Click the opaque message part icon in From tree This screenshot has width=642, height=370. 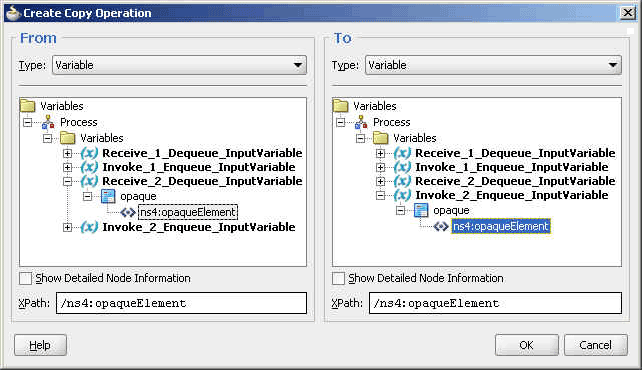pyautogui.click(x=108, y=196)
